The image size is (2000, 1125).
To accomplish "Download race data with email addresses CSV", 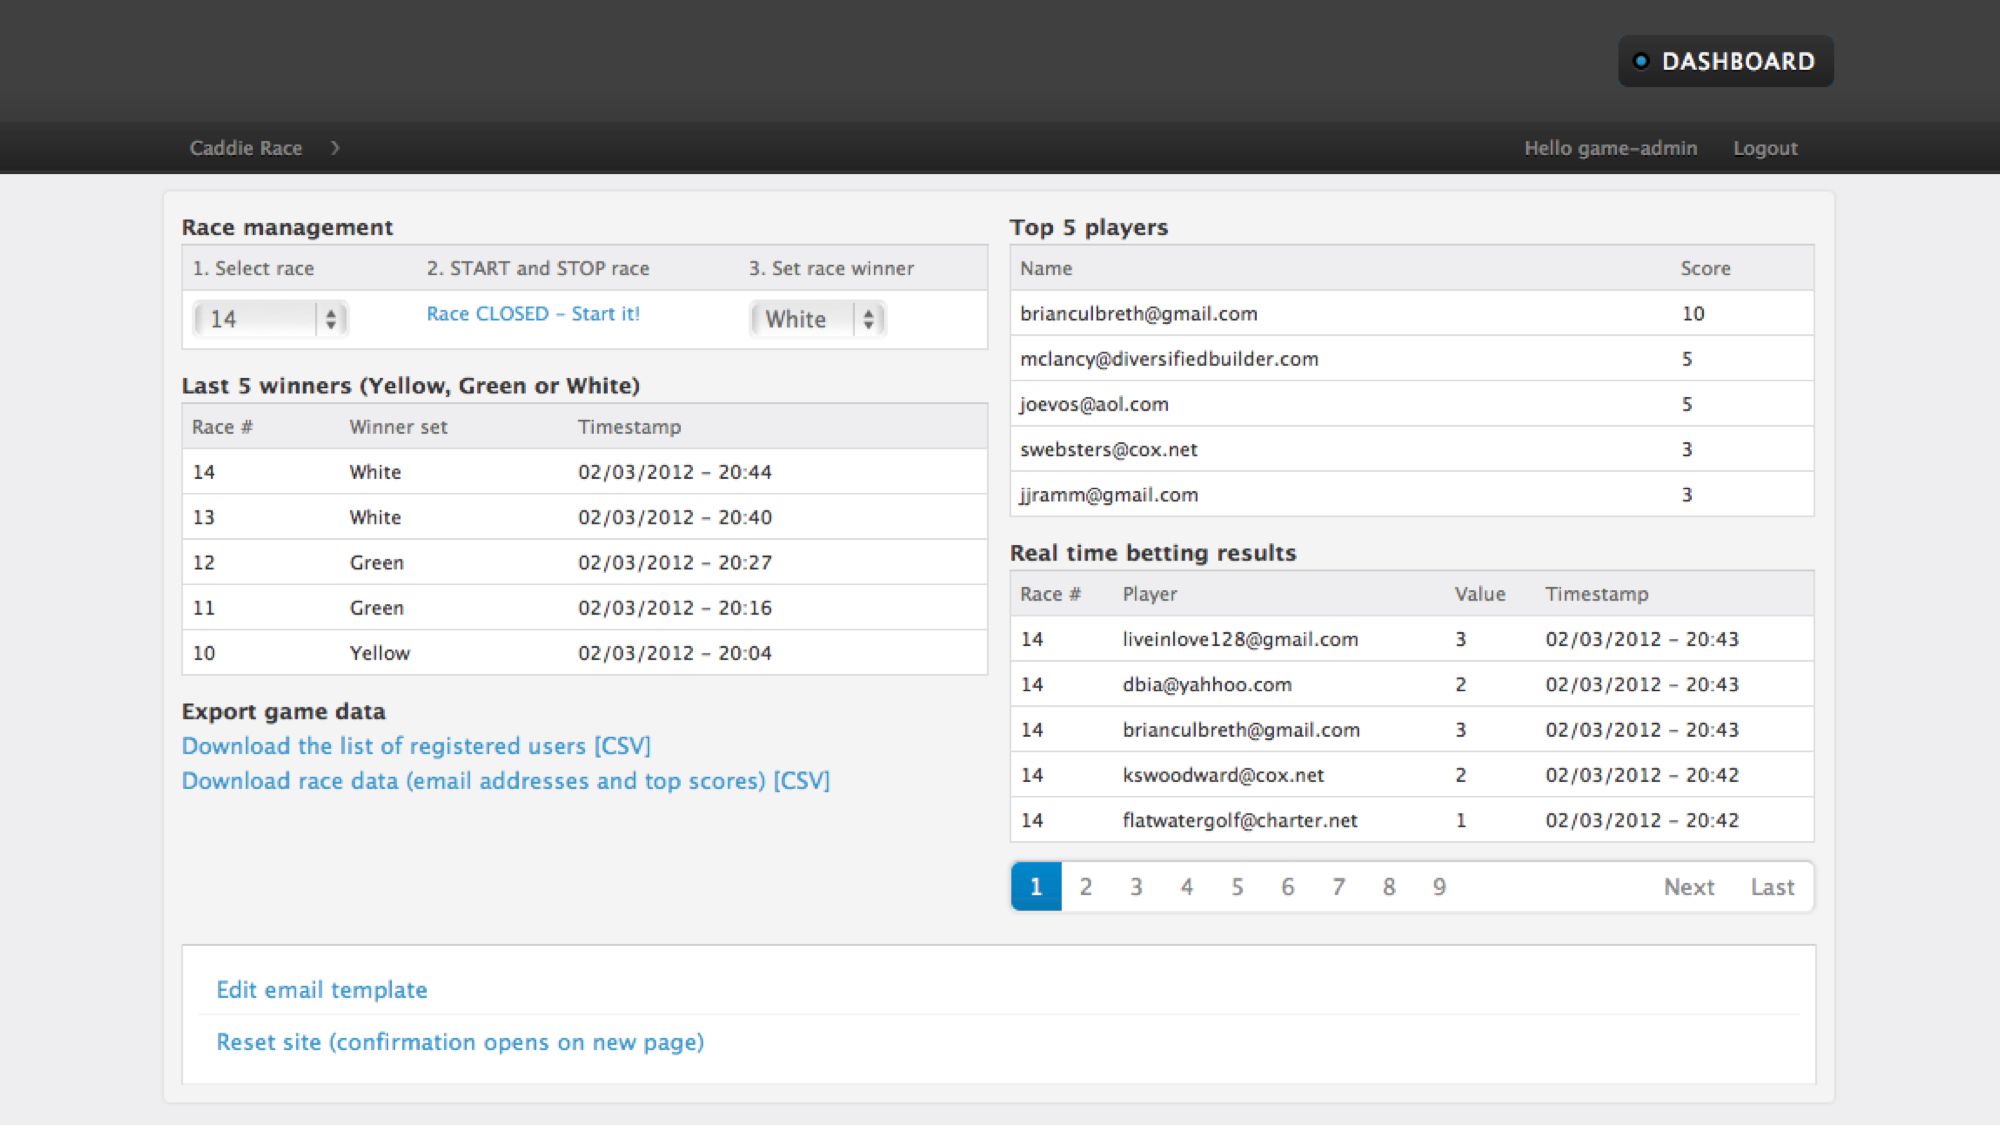I will [x=505, y=781].
